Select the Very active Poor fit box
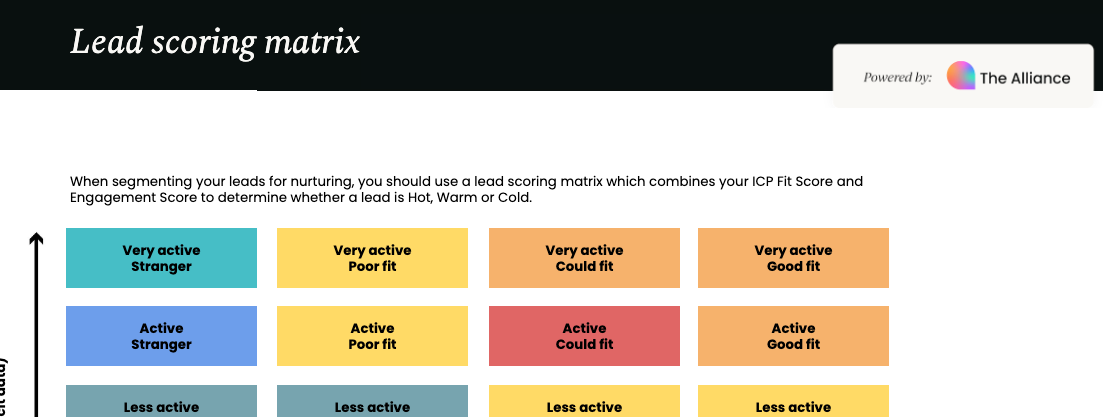This screenshot has height=417, width=1103. point(372,258)
